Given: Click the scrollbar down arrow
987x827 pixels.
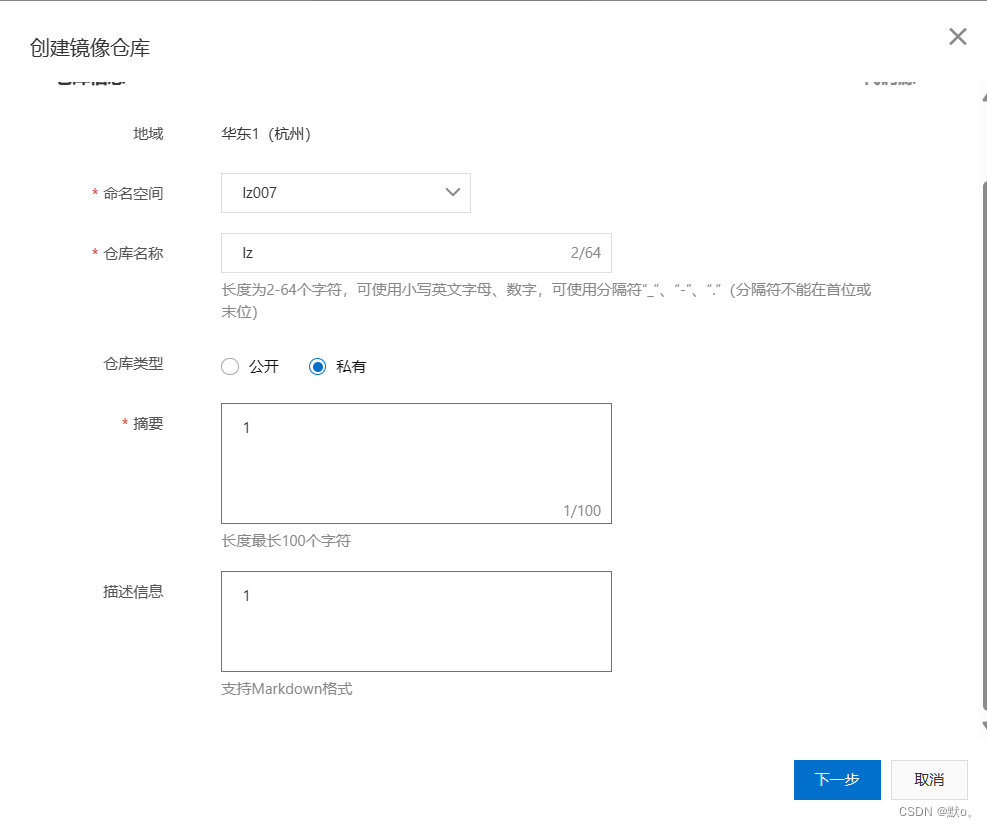Looking at the screenshot, I should pos(983,727).
